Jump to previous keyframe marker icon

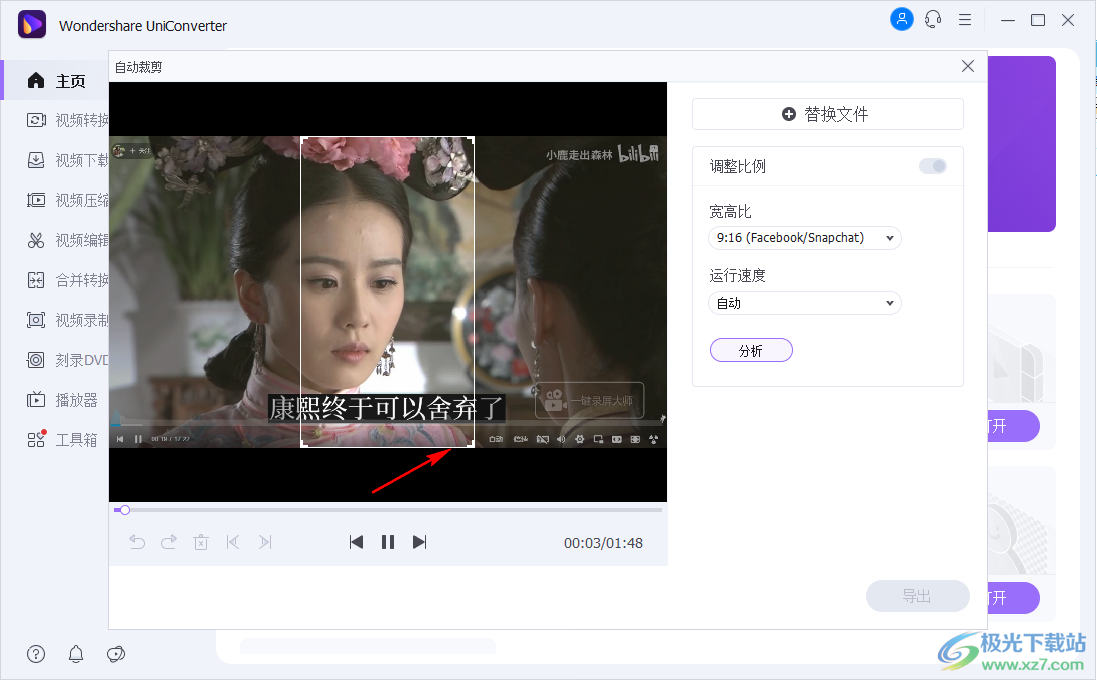(x=233, y=542)
